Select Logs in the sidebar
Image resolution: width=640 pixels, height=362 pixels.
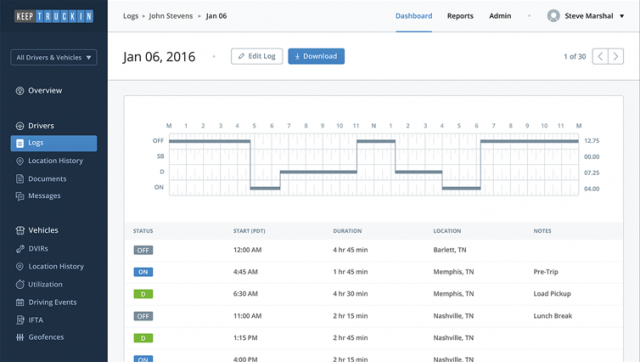[x=54, y=143]
